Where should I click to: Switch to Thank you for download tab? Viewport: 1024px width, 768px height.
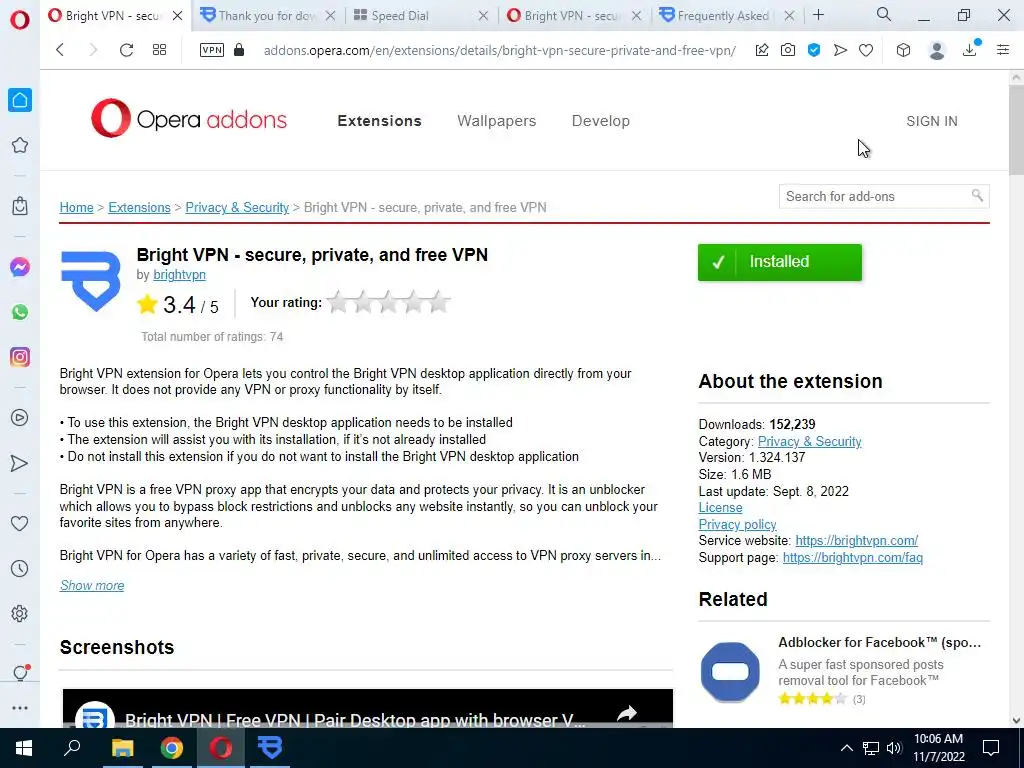259,16
